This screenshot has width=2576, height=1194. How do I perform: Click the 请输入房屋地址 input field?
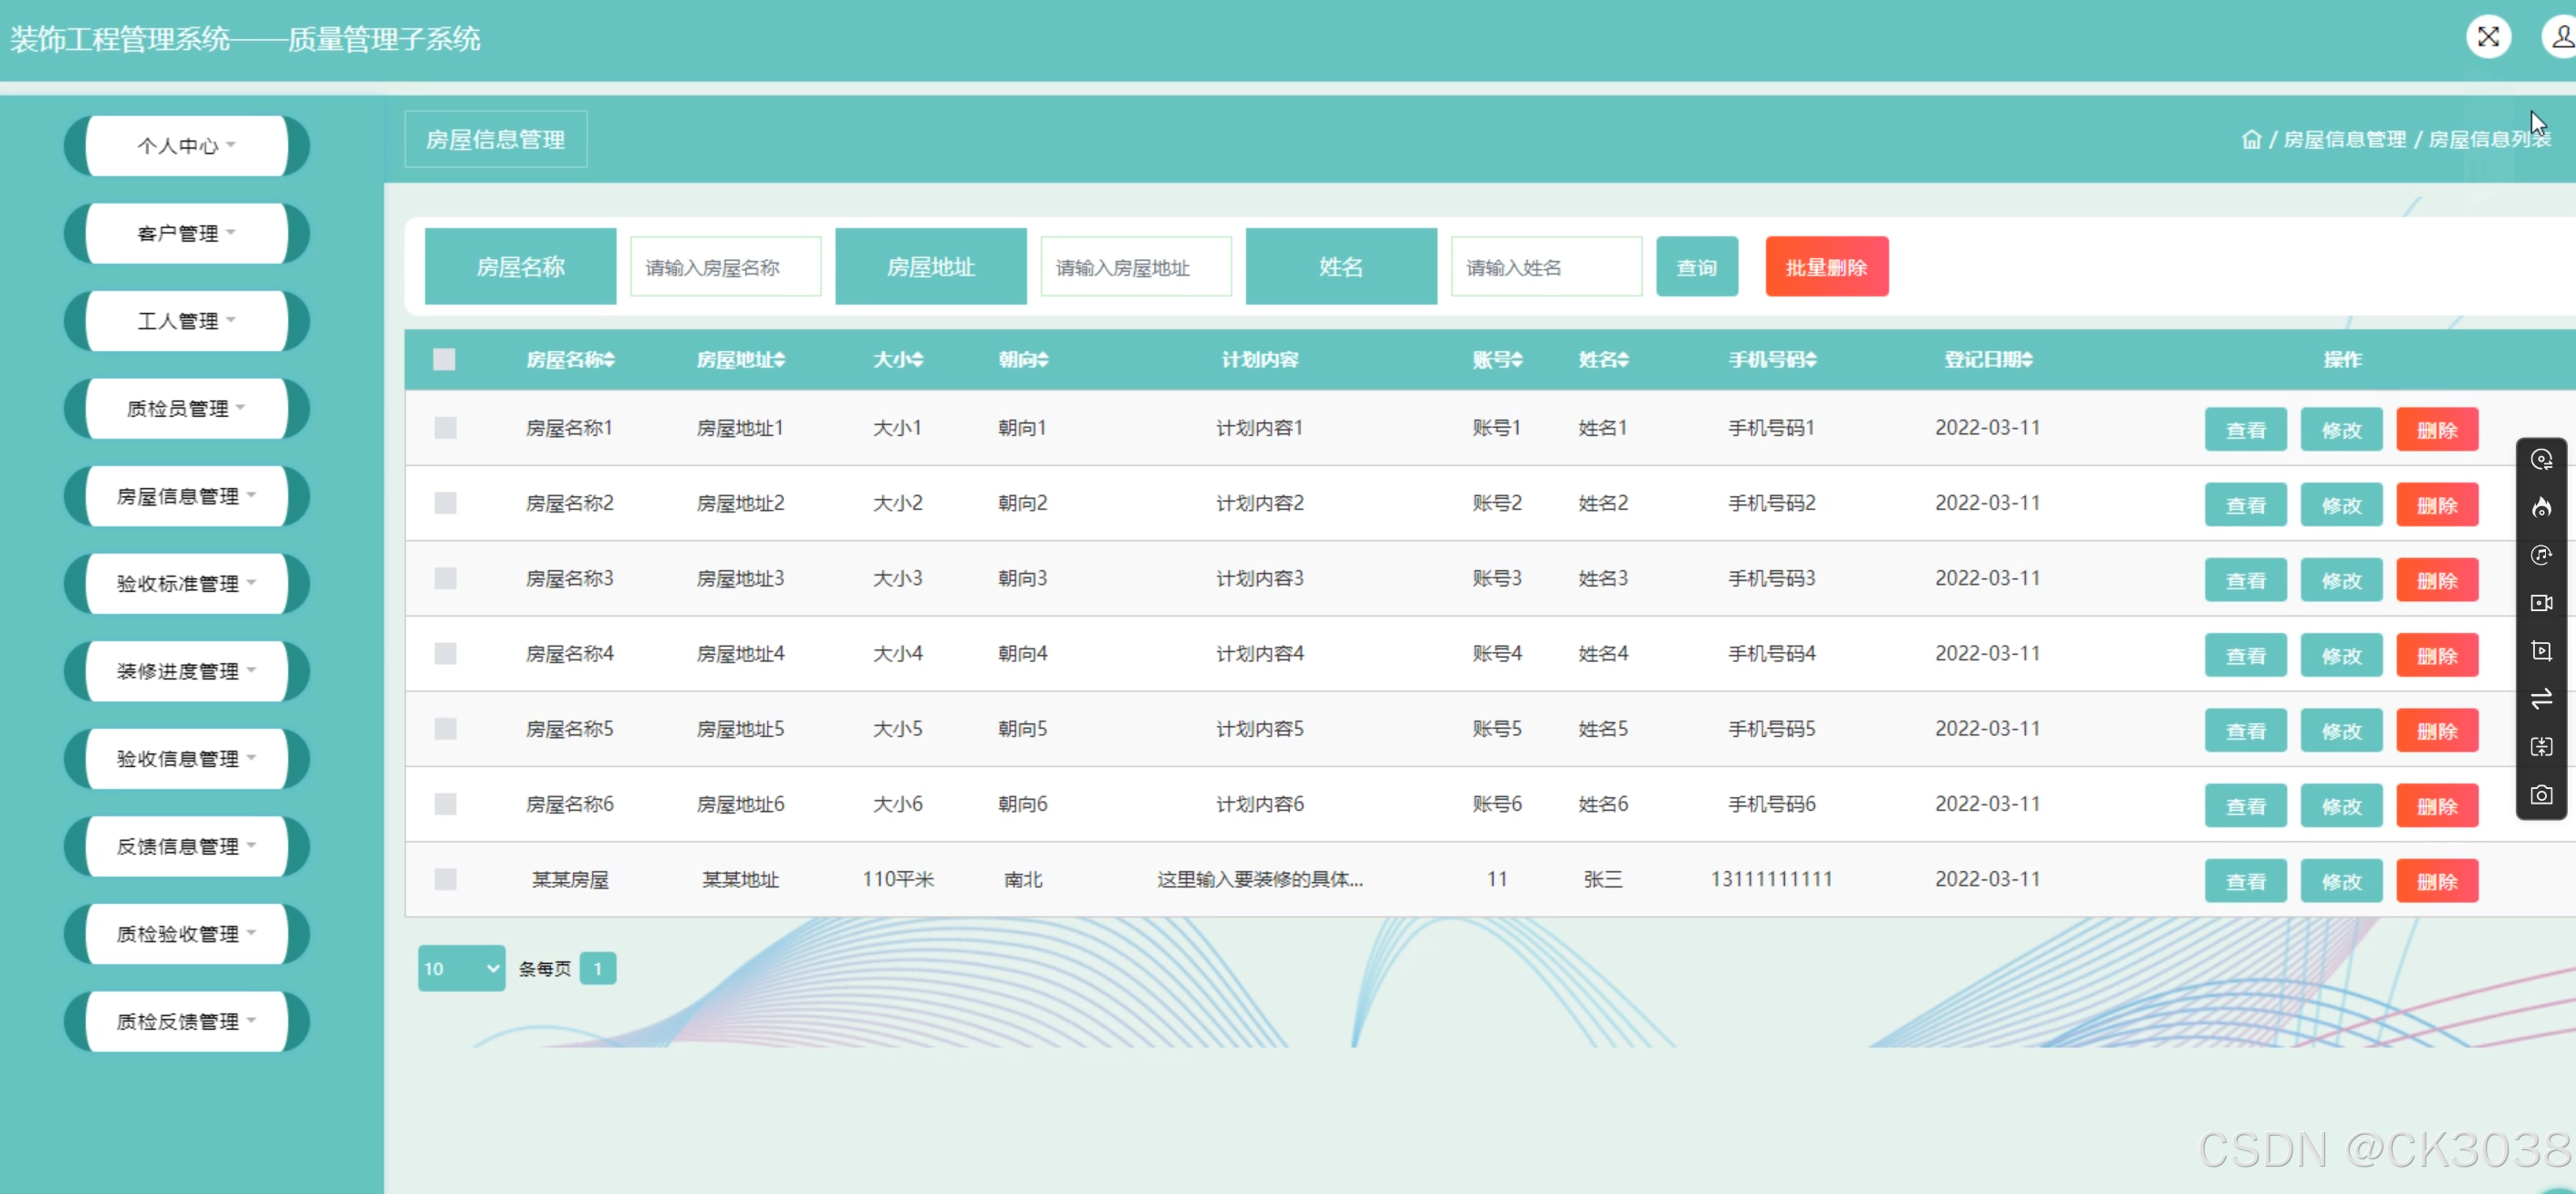(x=1135, y=267)
